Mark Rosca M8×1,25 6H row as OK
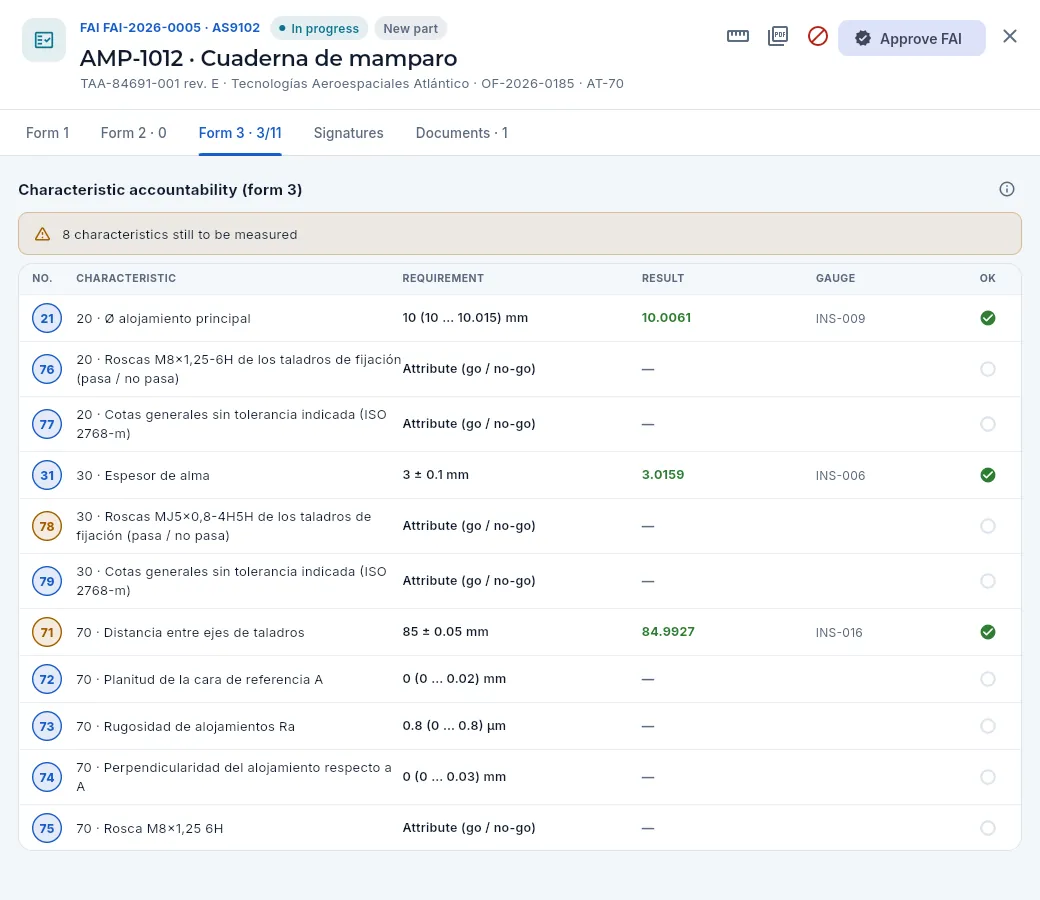 (x=988, y=828)
